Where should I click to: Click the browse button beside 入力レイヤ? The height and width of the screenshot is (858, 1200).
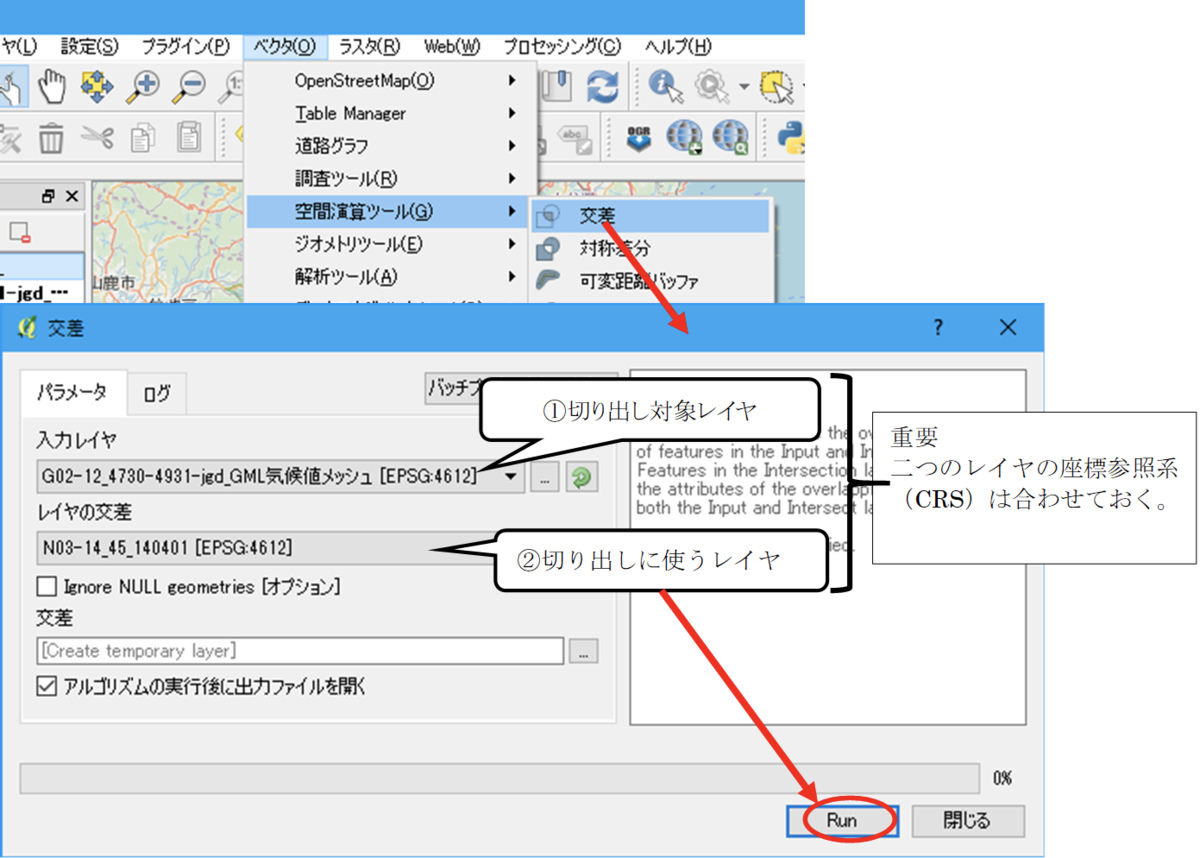[x=544, y=478]
